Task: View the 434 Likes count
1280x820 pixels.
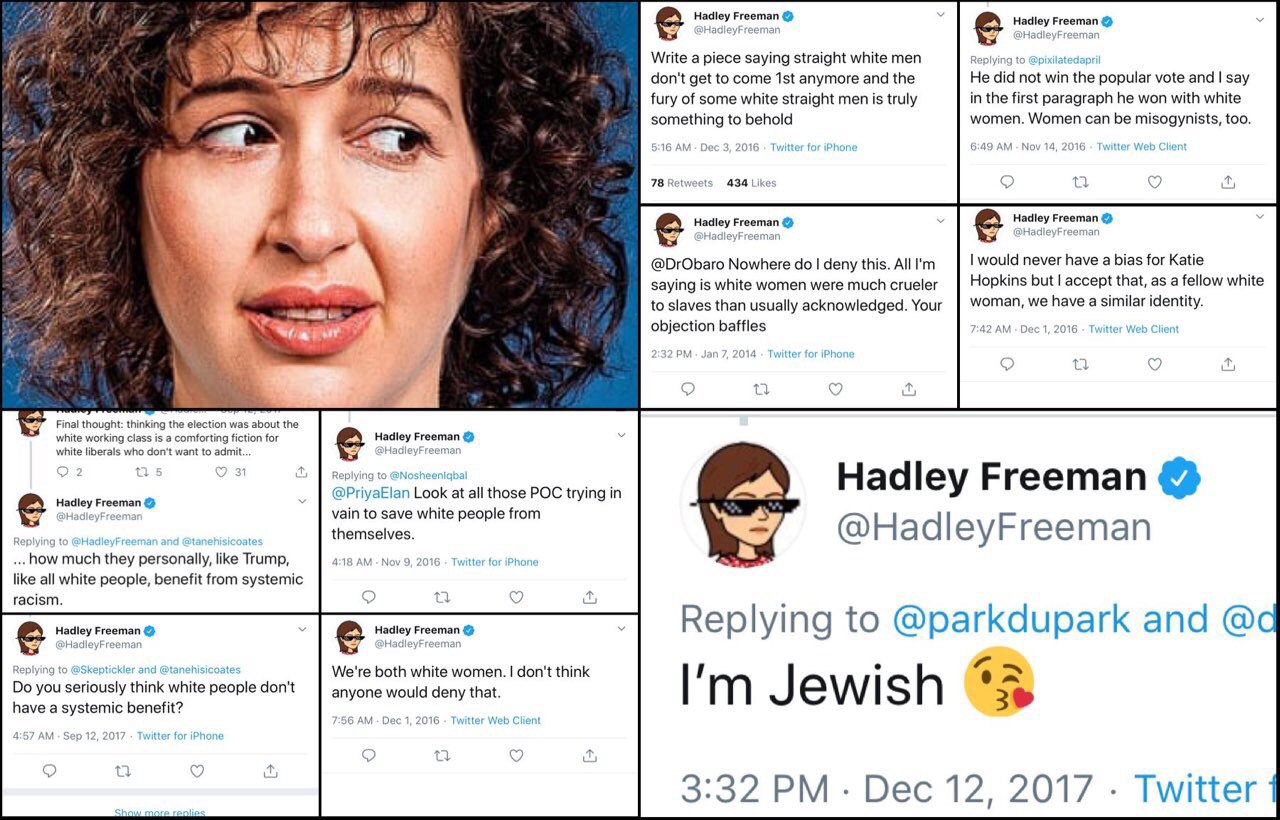Action: point(751,183)
